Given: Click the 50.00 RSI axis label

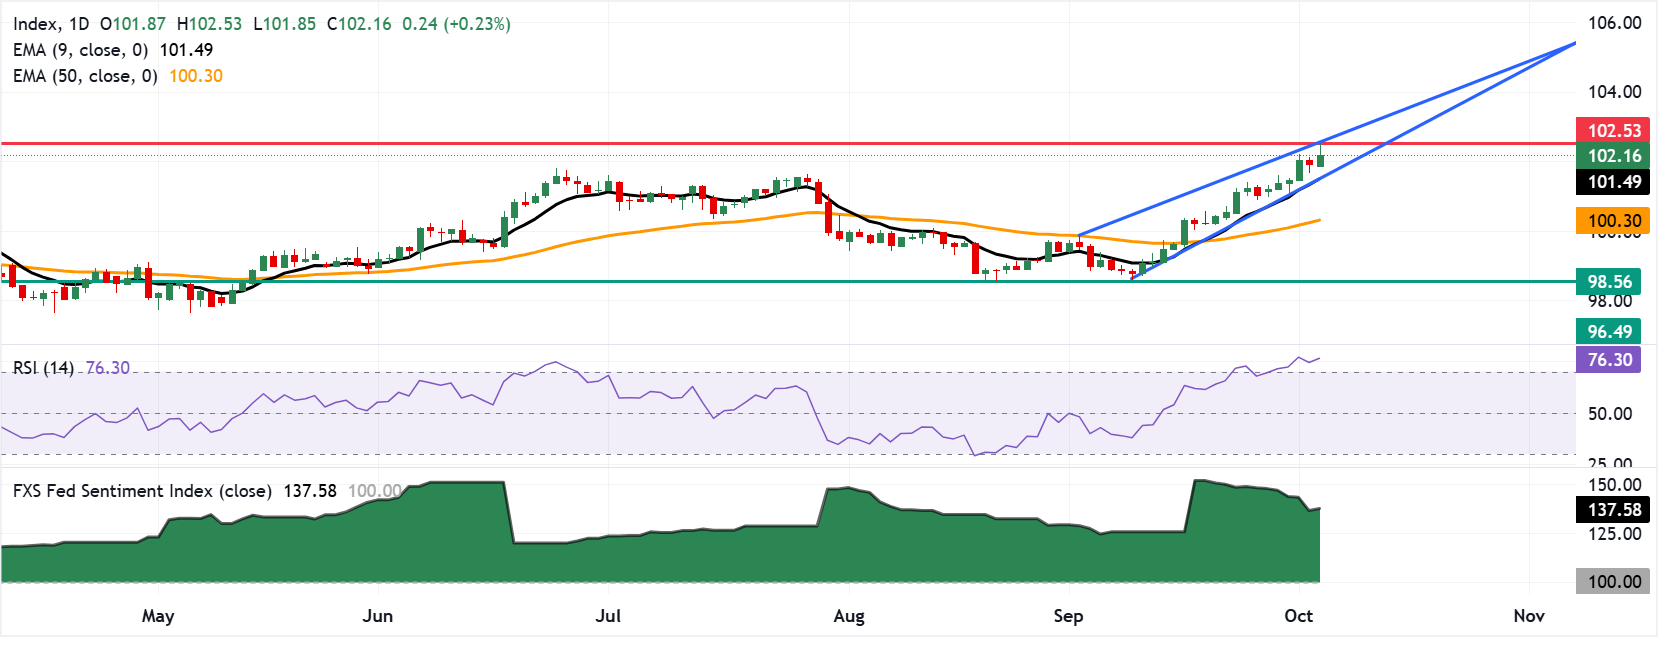Looking at the screenshot, I should pyautogui.click(x=1610, y=414).
